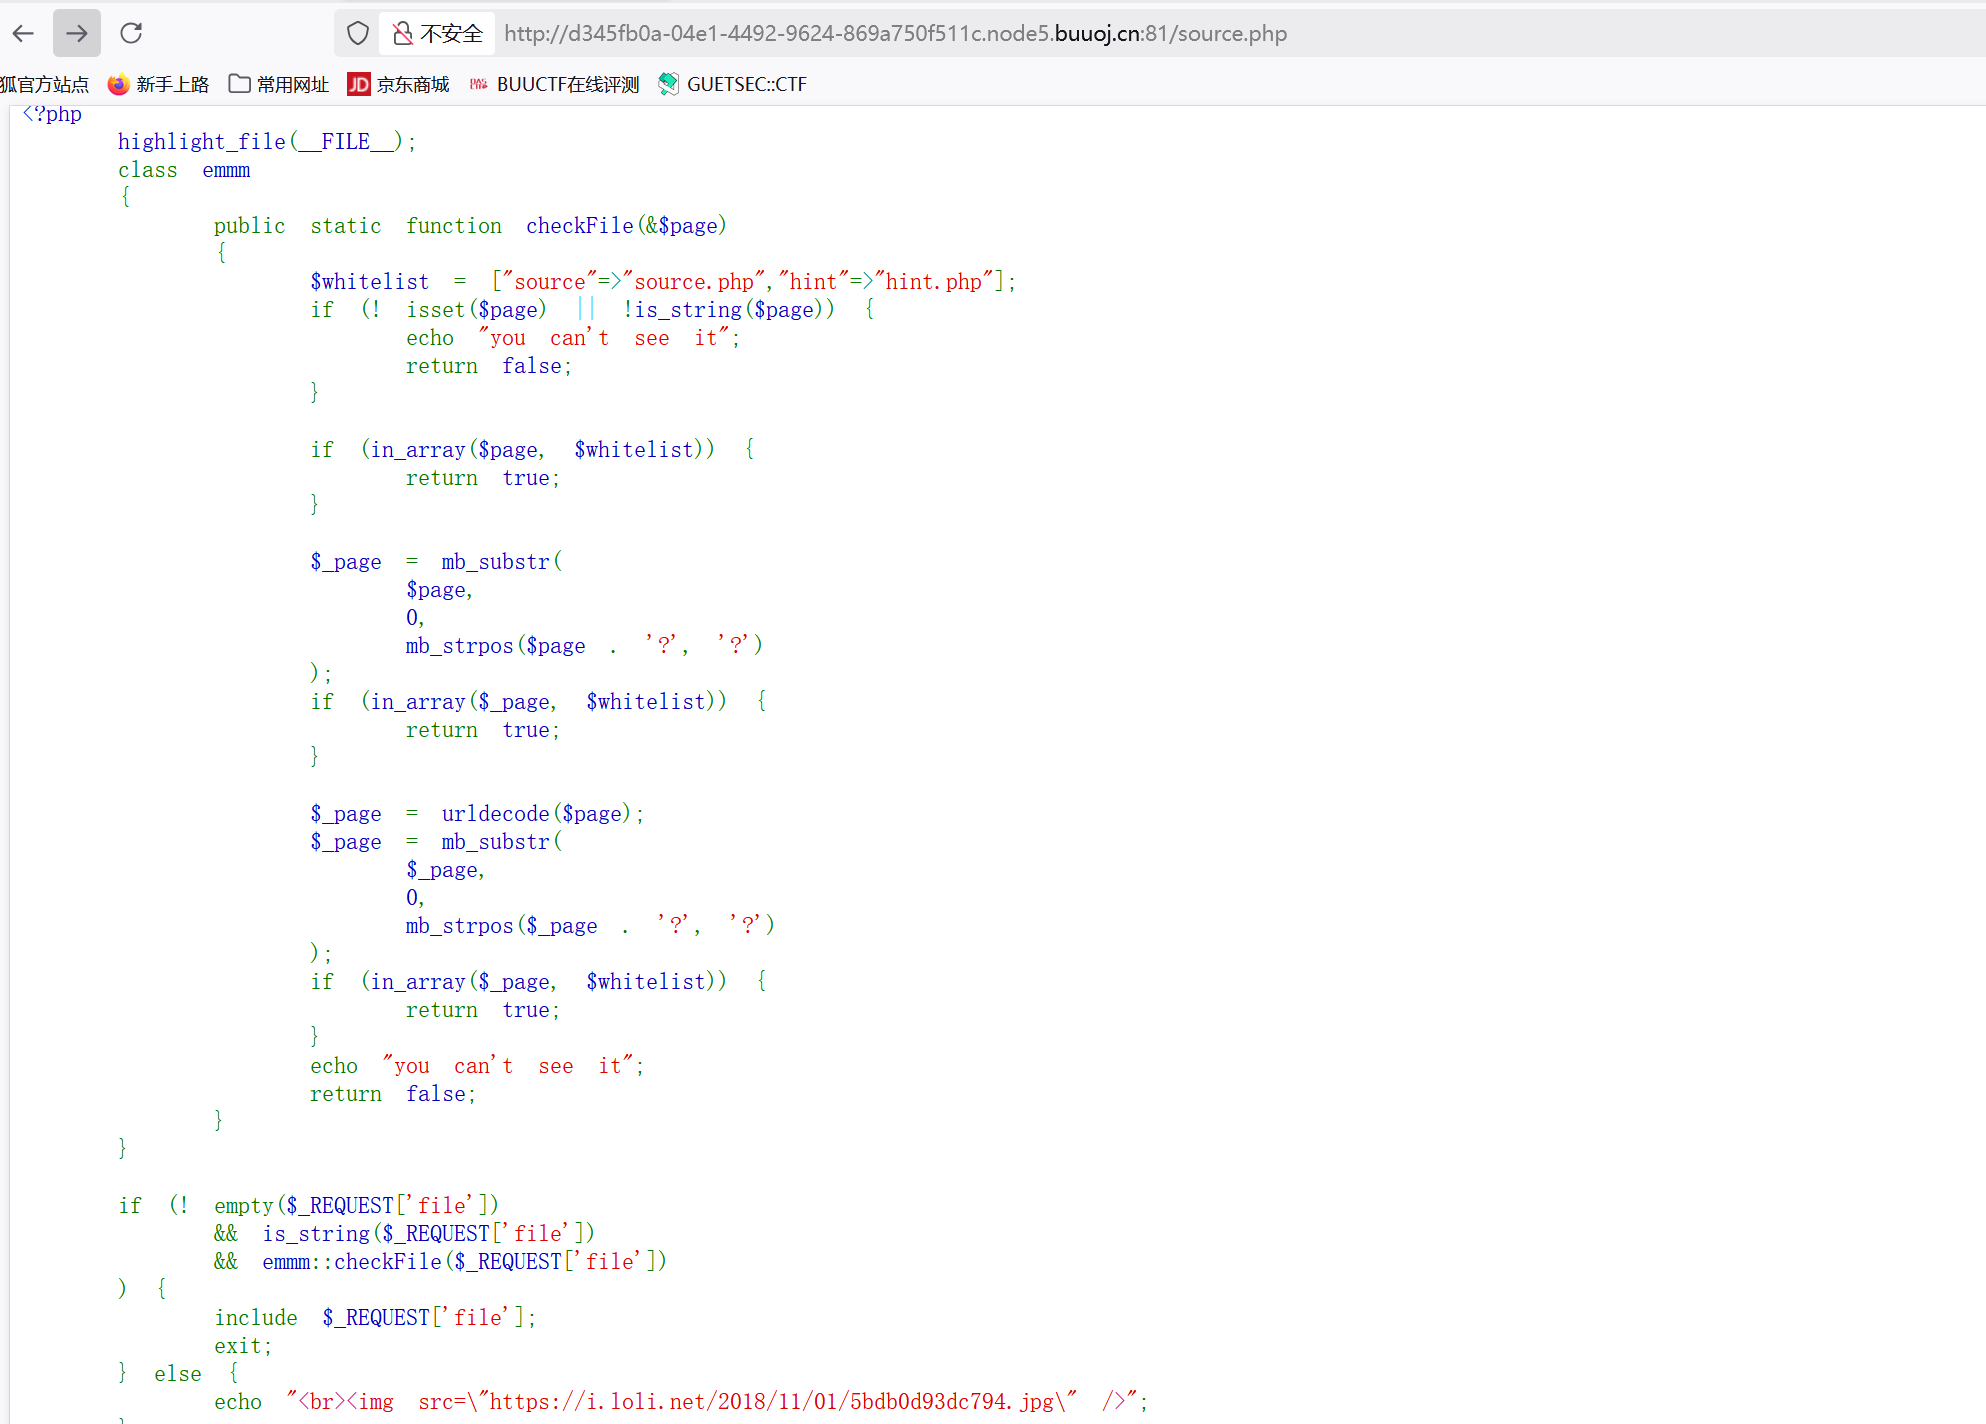Image resolution: width=1986 pixels, height=1424 pixels.
Task: Click the first mb_strpos($page . '?', '?') line
Action: point(584,646)
